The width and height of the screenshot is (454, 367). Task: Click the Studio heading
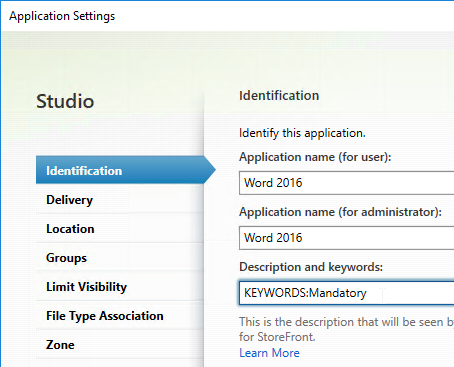coord(65,101)
